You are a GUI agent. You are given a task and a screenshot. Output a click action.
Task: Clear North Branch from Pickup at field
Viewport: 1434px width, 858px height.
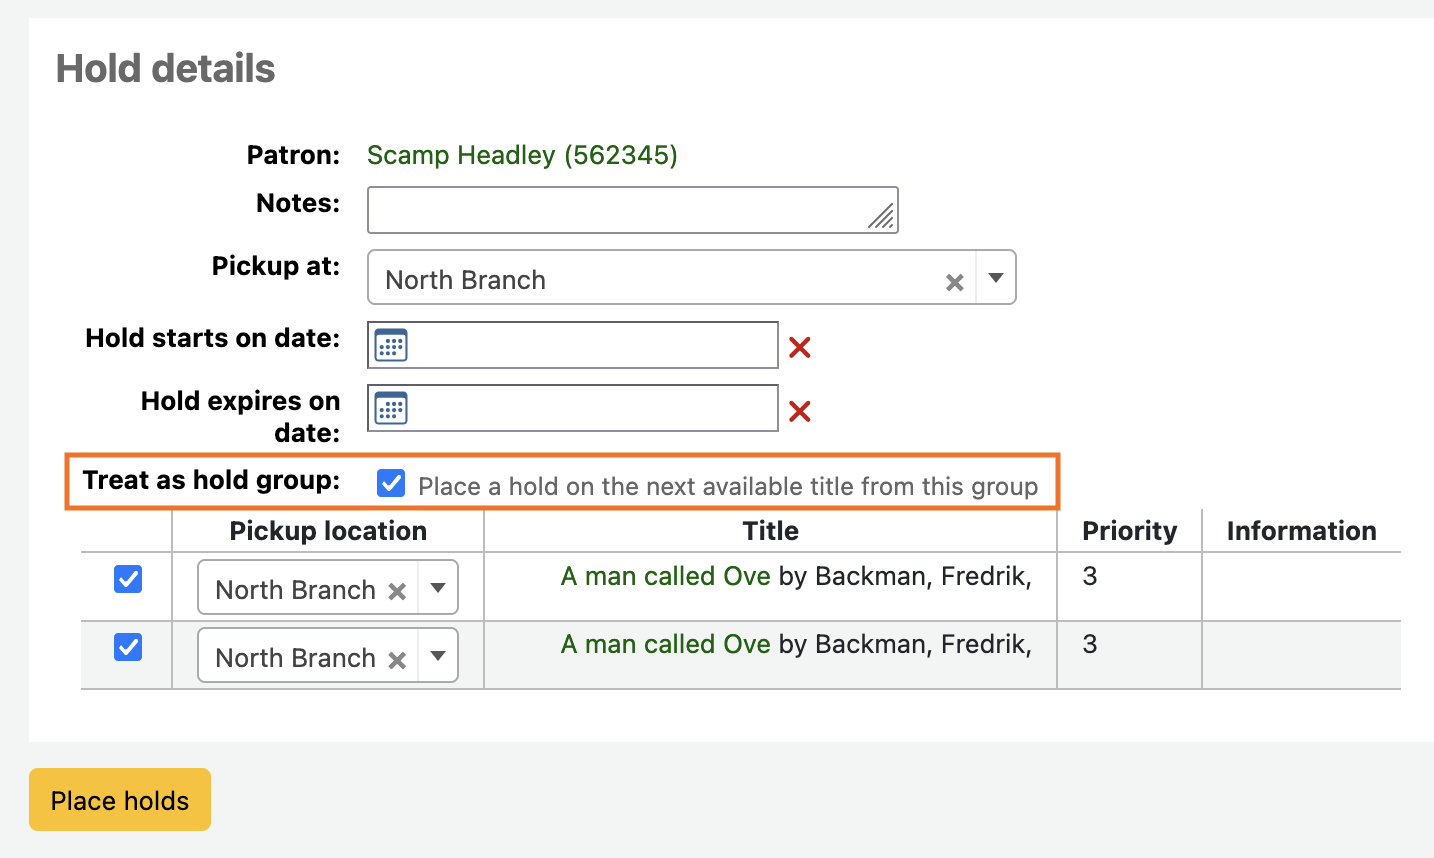tap(955, 282)
